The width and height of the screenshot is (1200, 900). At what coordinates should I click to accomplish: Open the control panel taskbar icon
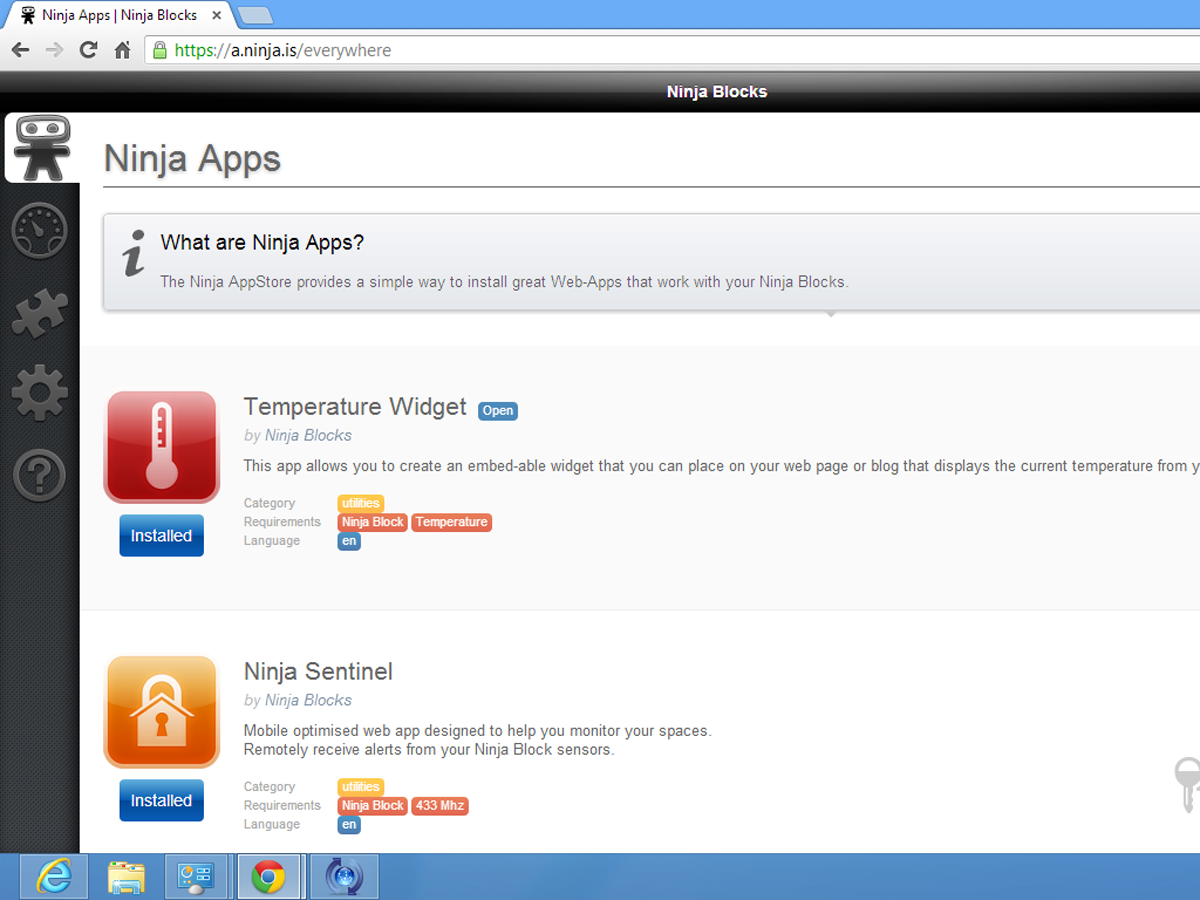pyautogui.click(x=198, y=877)
